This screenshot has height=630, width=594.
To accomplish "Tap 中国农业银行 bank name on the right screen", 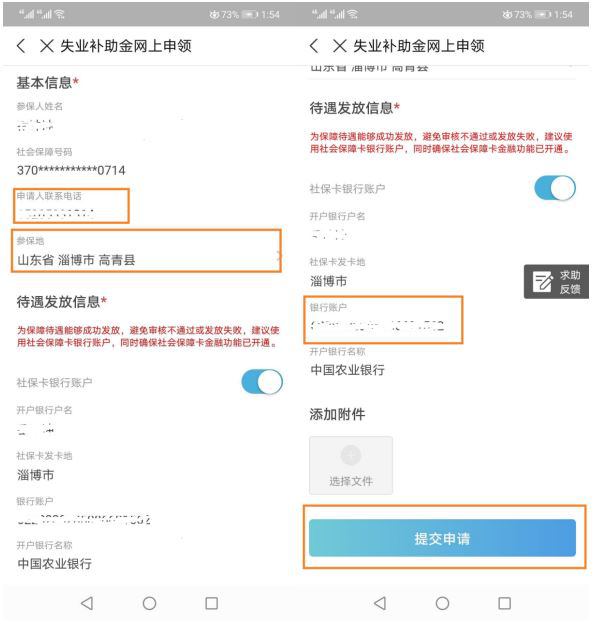I will click(348, 370).
